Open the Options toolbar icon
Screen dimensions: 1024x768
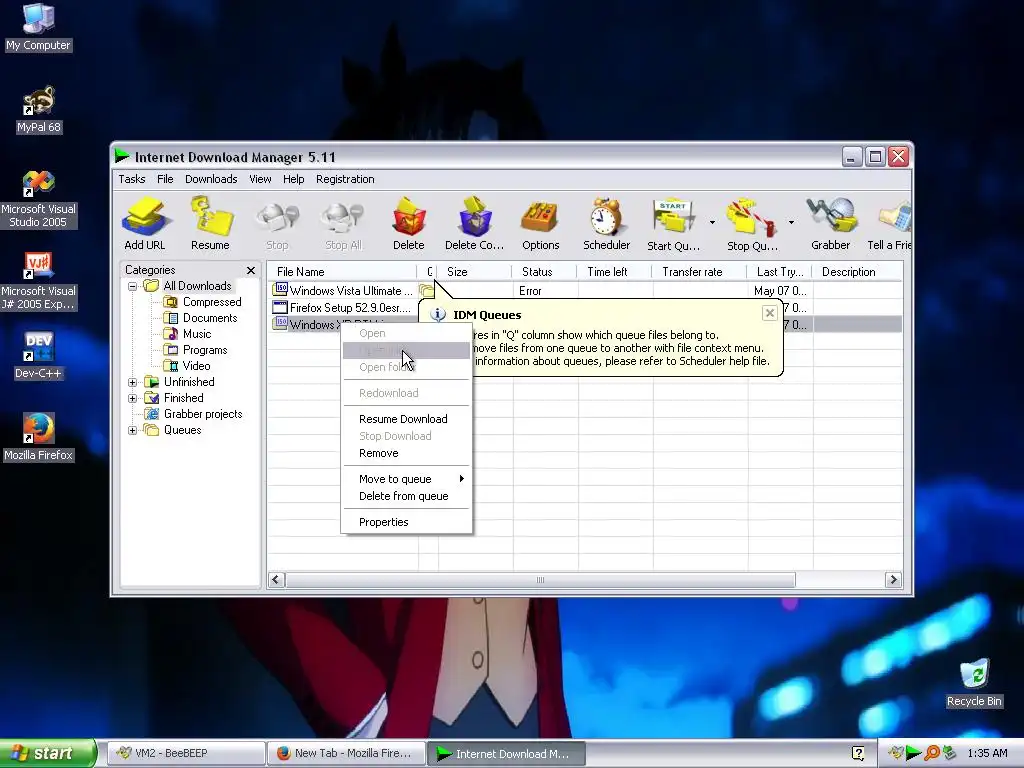point(540,224)
